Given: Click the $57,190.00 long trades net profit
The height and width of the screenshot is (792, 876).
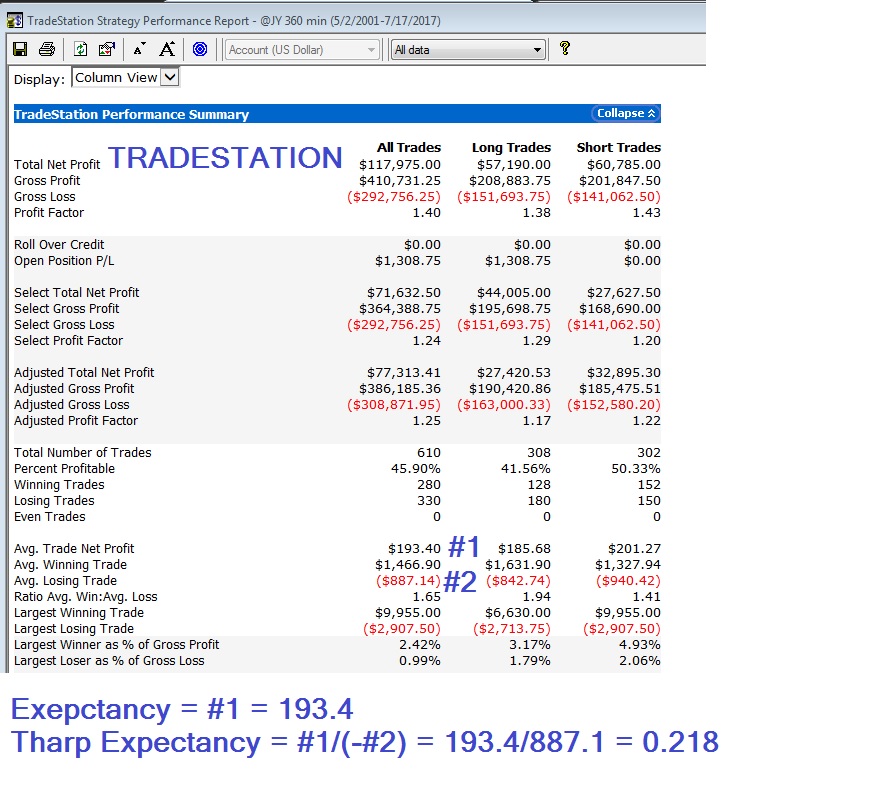Looking at the screenshot, I should coord(514,165).
